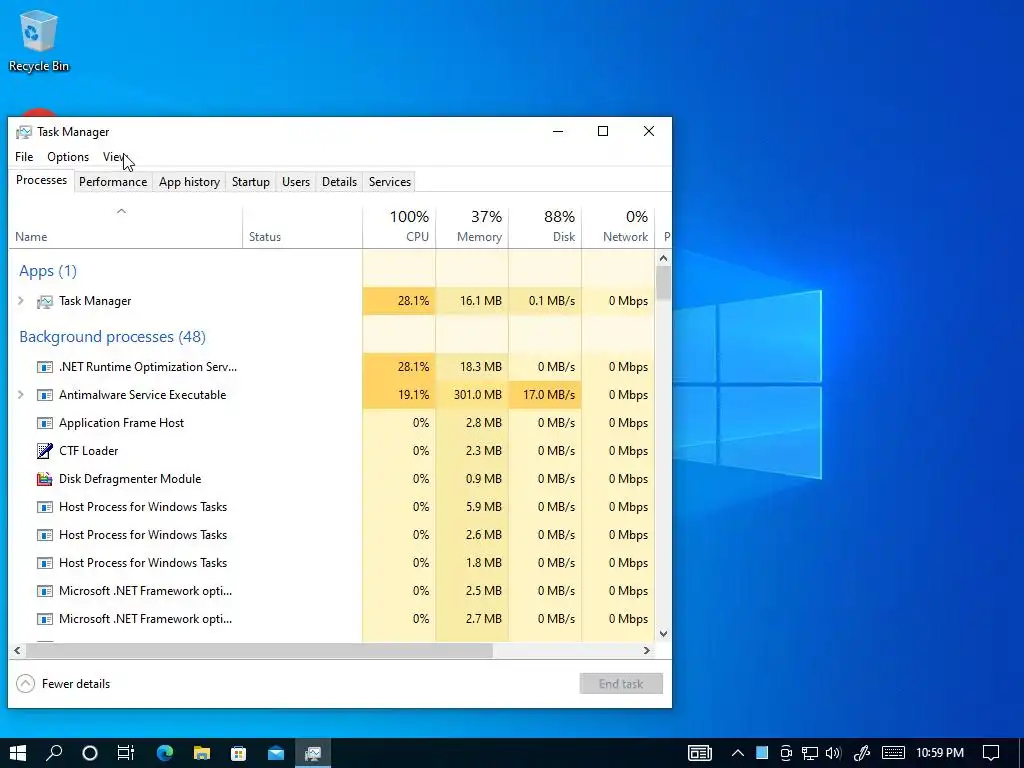Launch Microsoft Edge from taskbar
1024x768 pixels.
coord(165,753)
